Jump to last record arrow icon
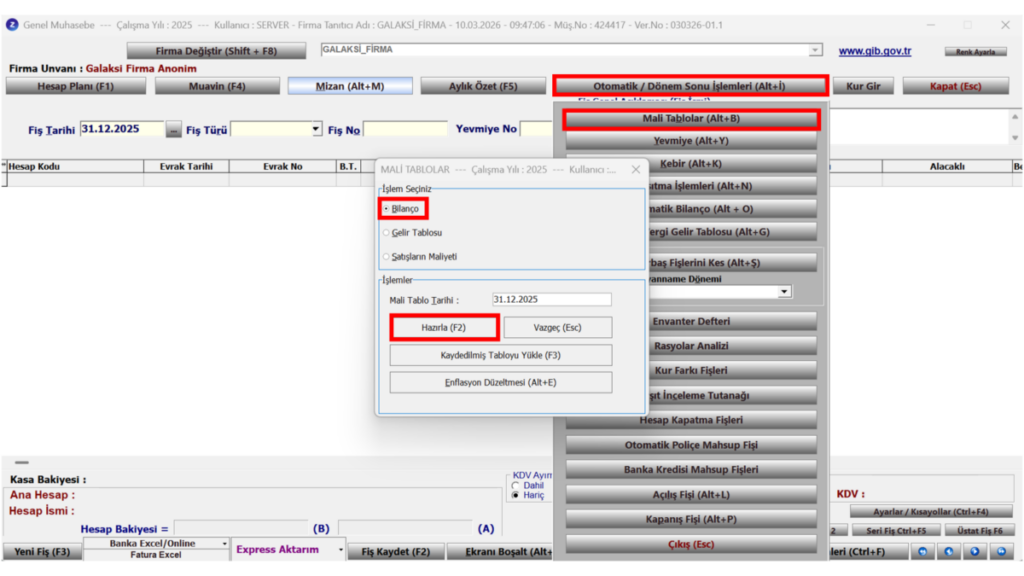Screen dimensions: 1024x576 (1001, 552)
